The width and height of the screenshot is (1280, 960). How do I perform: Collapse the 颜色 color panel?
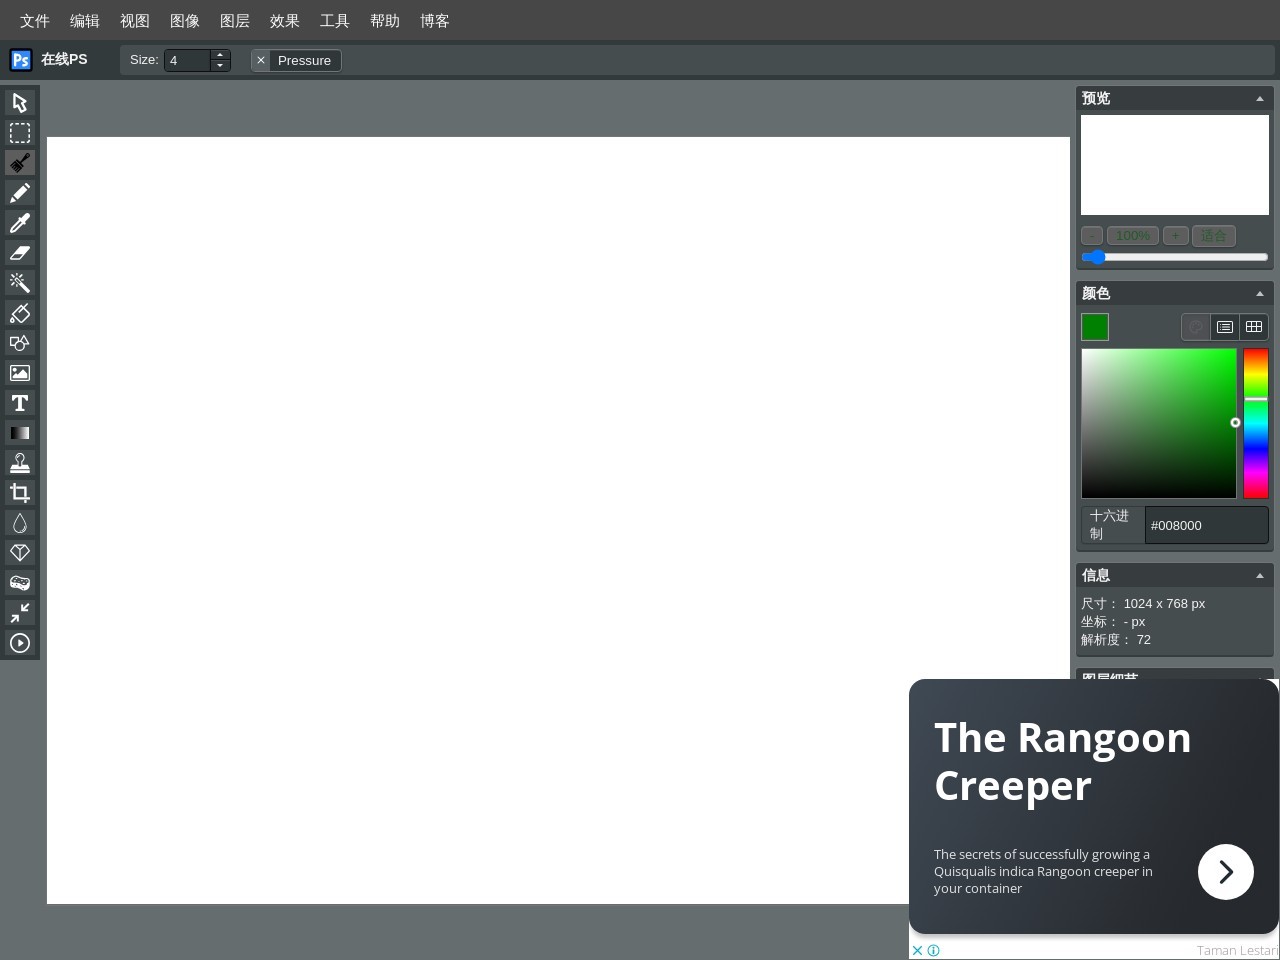pyautogui.click(x=1260, y=293)
